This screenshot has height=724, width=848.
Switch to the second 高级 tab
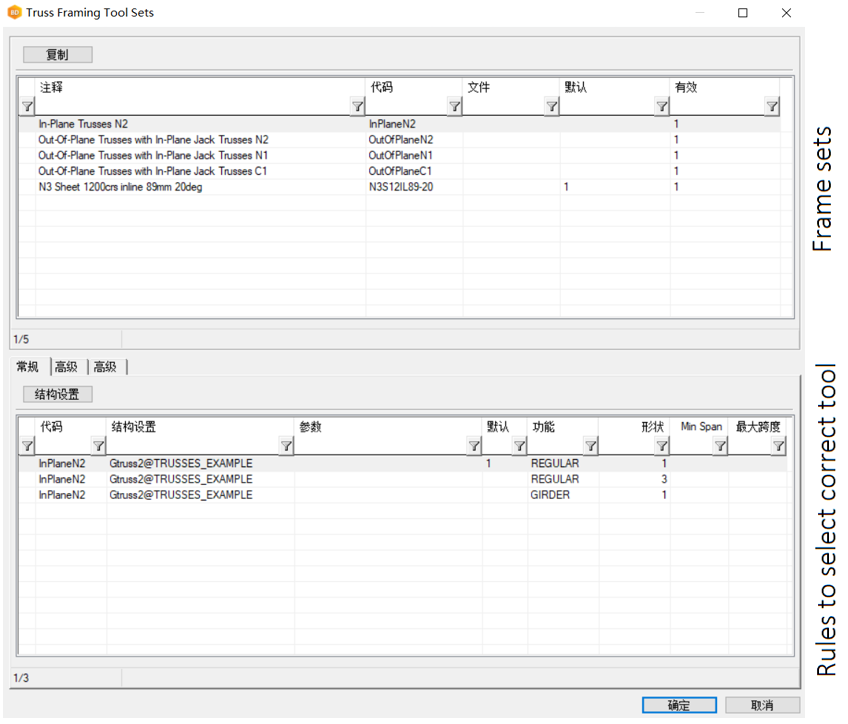[x=105, y=367]
